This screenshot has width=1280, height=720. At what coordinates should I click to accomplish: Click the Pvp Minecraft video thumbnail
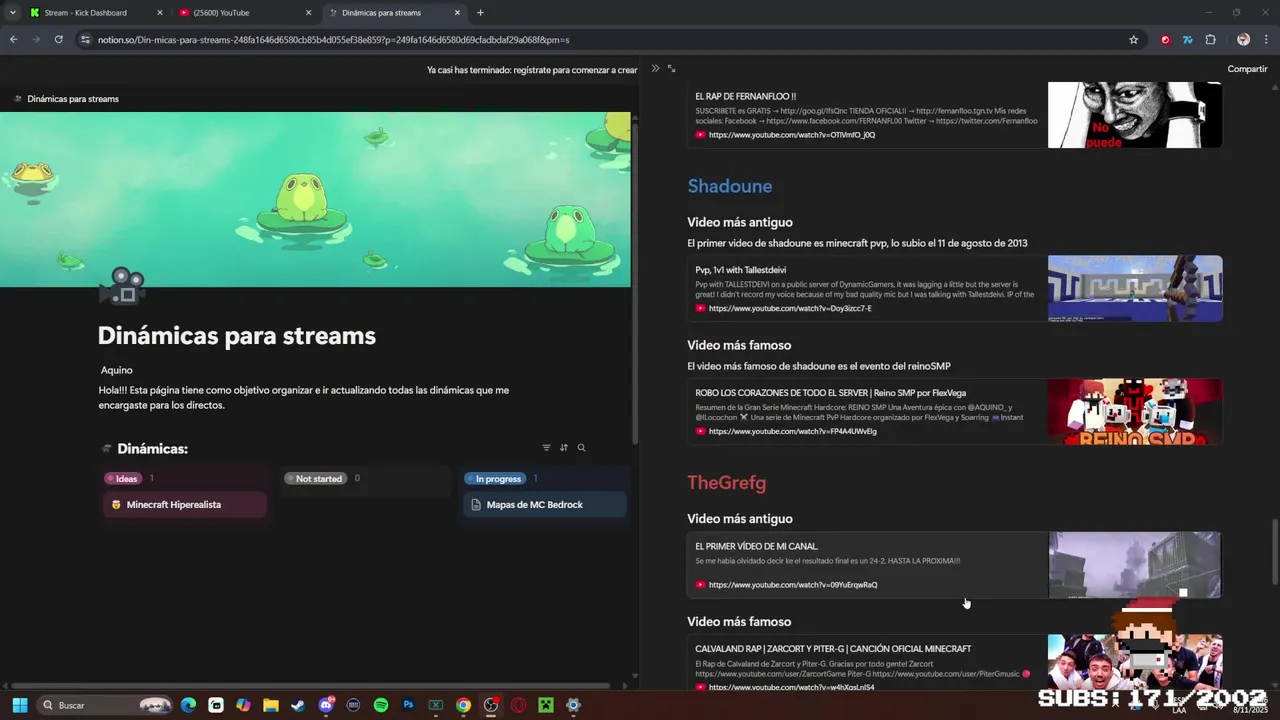pos(1134,288)
